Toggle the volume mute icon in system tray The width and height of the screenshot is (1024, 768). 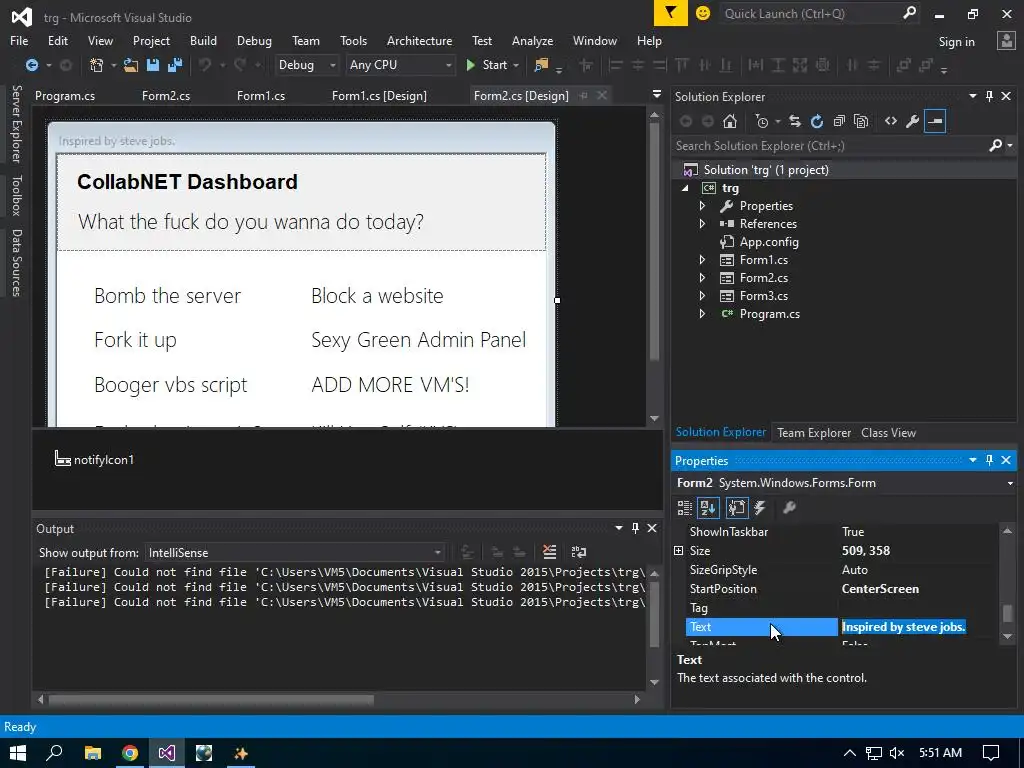pyautogui.click(x=897, y=753)
